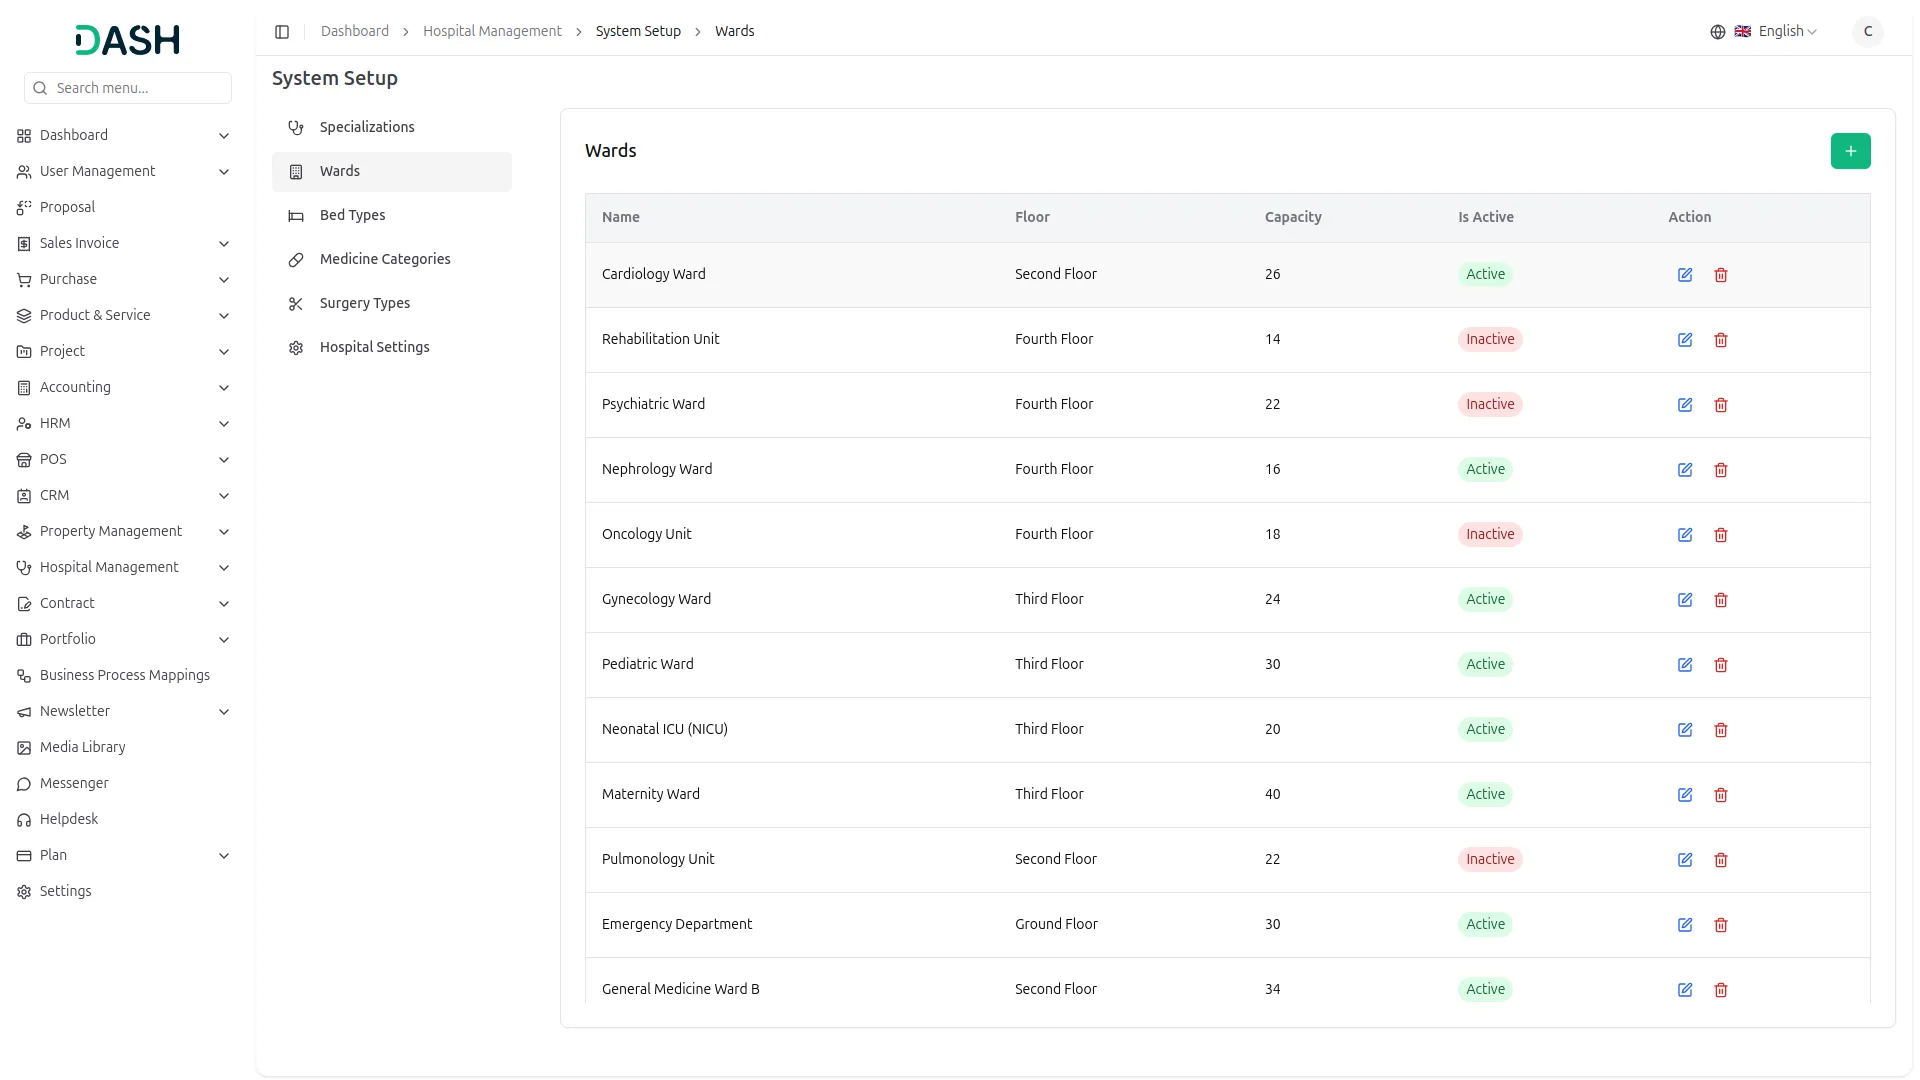Open the Medicine Categories tab
Image resolution: width=1920 pixels, height=1080 pixels.
392,259
